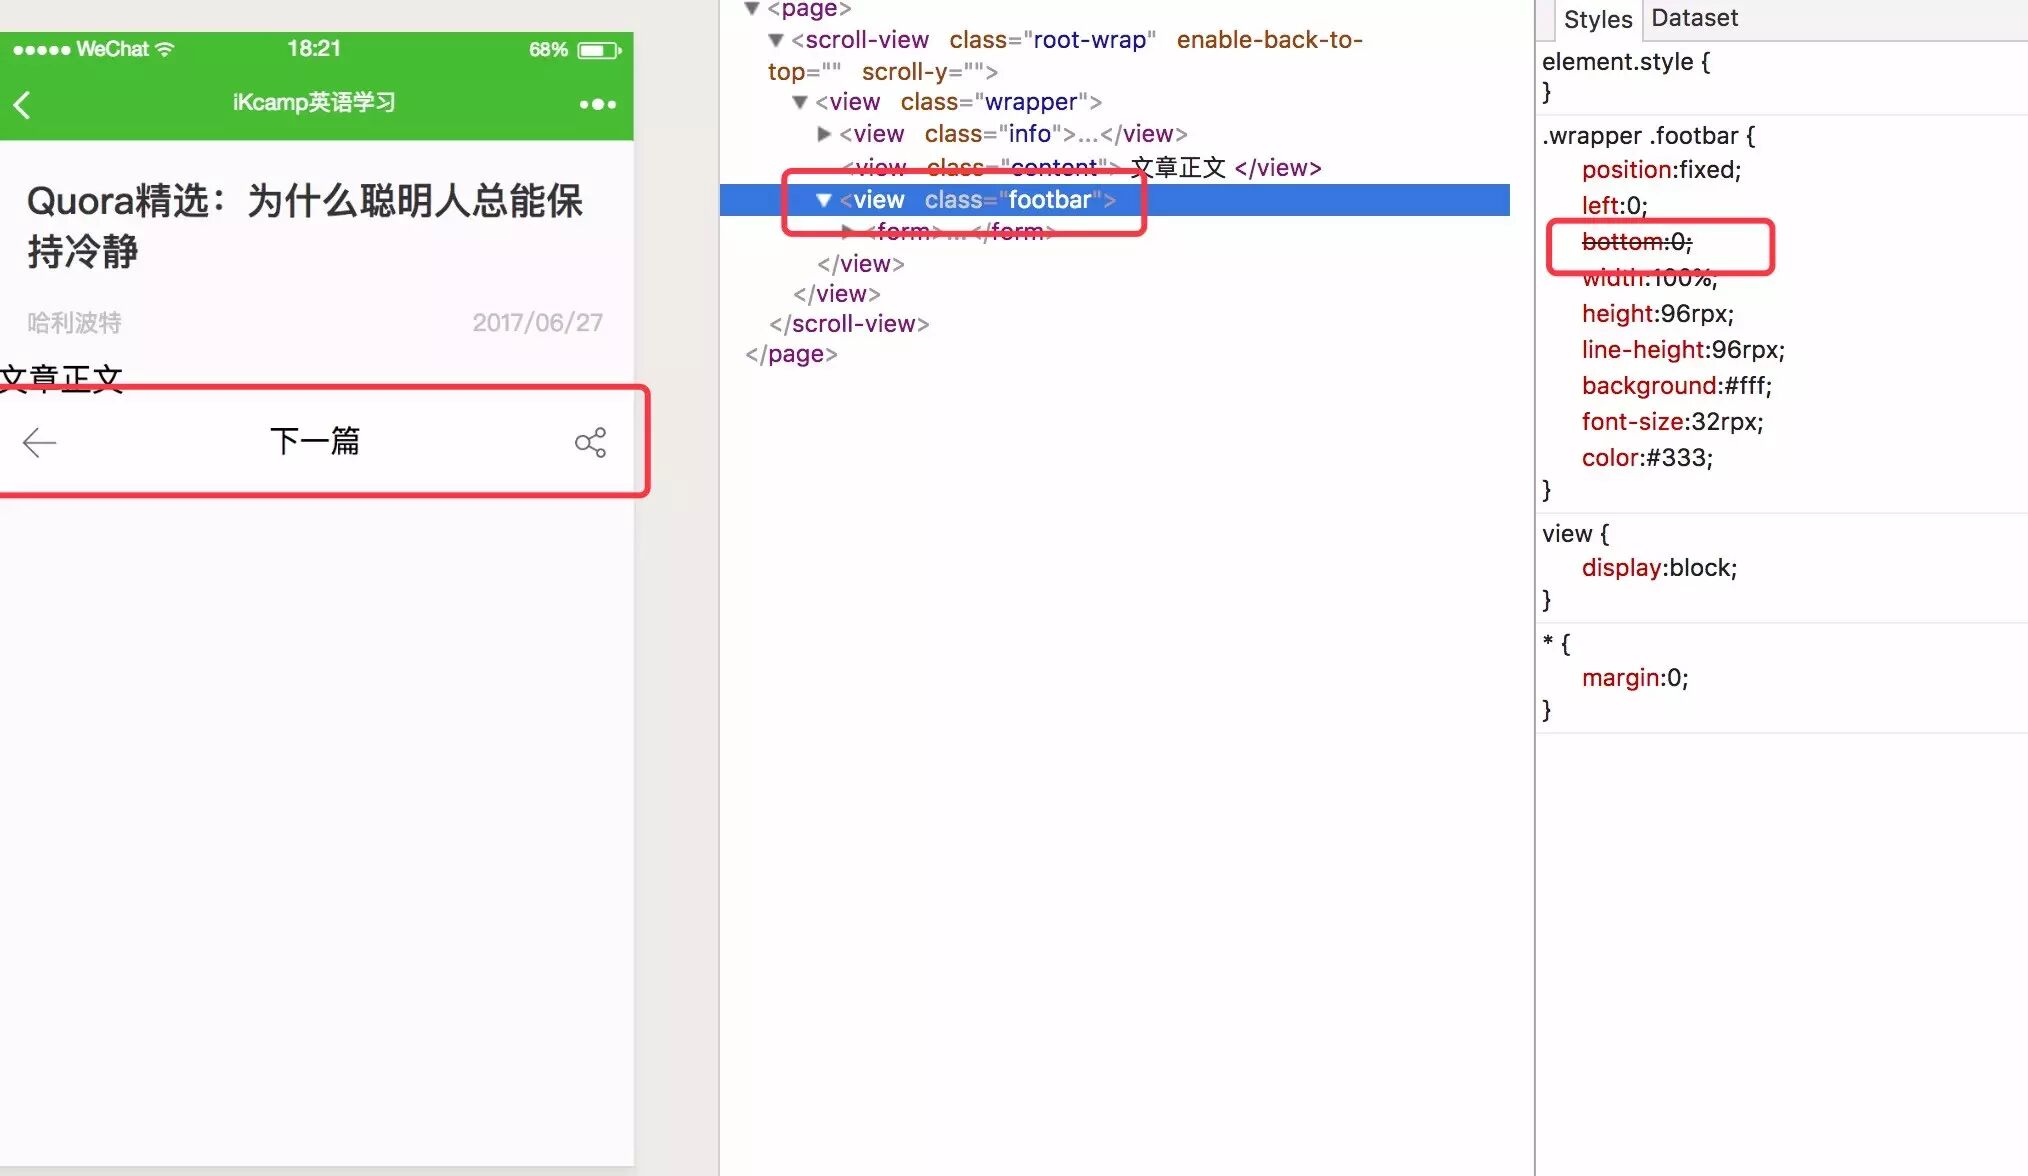
Task: Click the battery icon in the status bar
Action: coord(599,50)
